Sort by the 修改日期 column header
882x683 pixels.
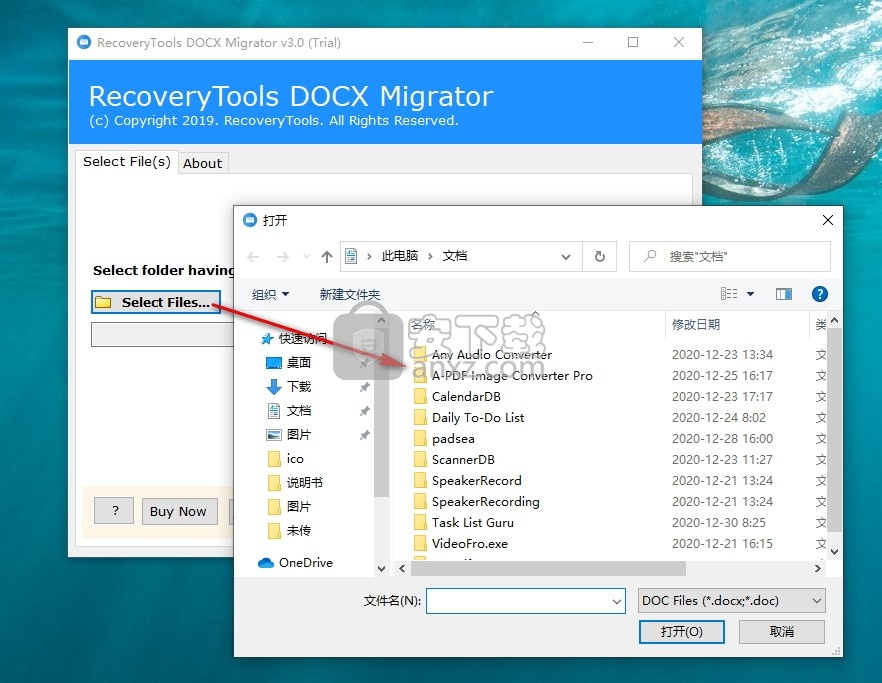(x=696, y=325)
